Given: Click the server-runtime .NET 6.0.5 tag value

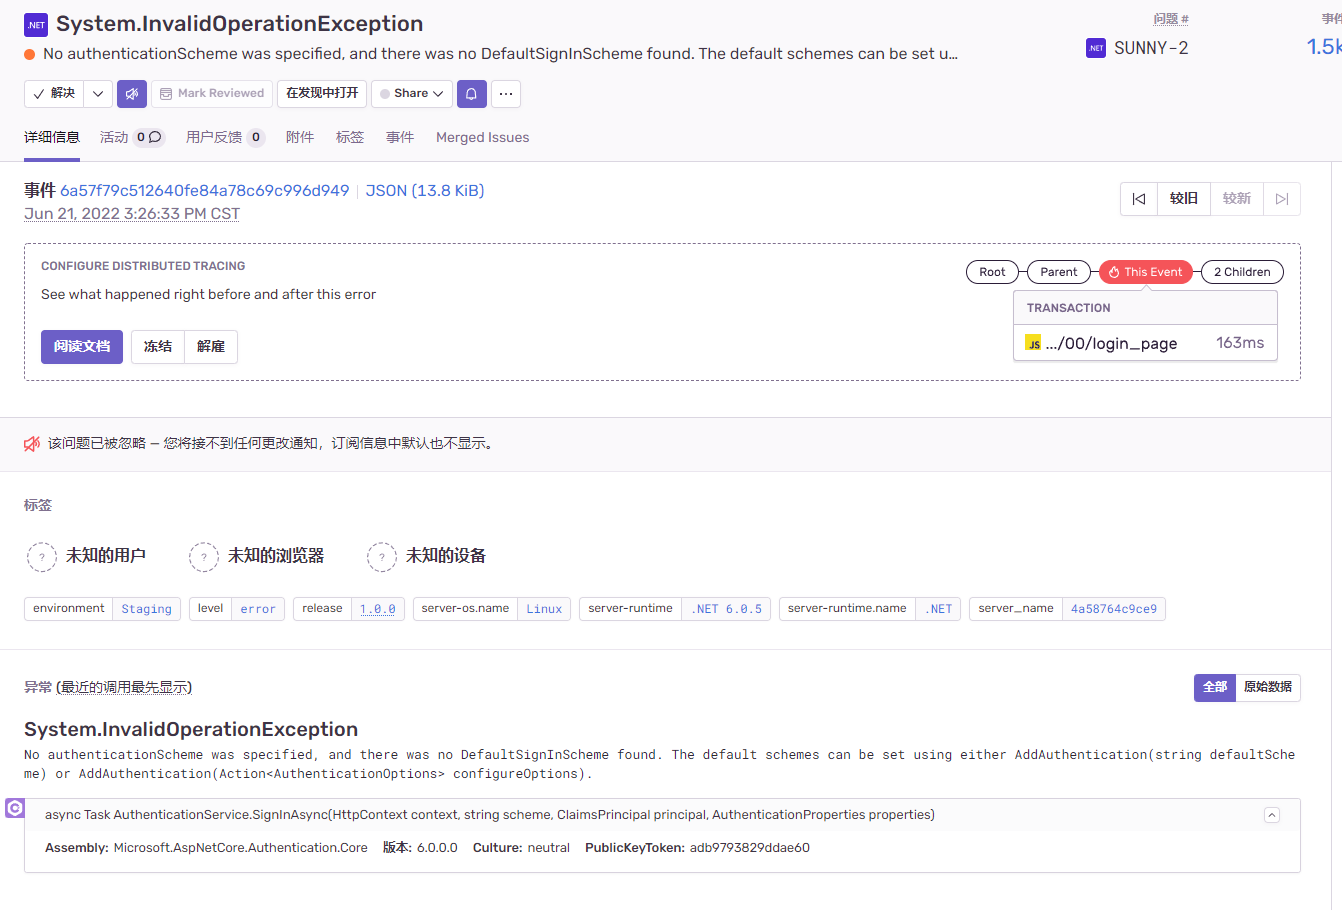Looking at the screenshot, I should 726,609.
